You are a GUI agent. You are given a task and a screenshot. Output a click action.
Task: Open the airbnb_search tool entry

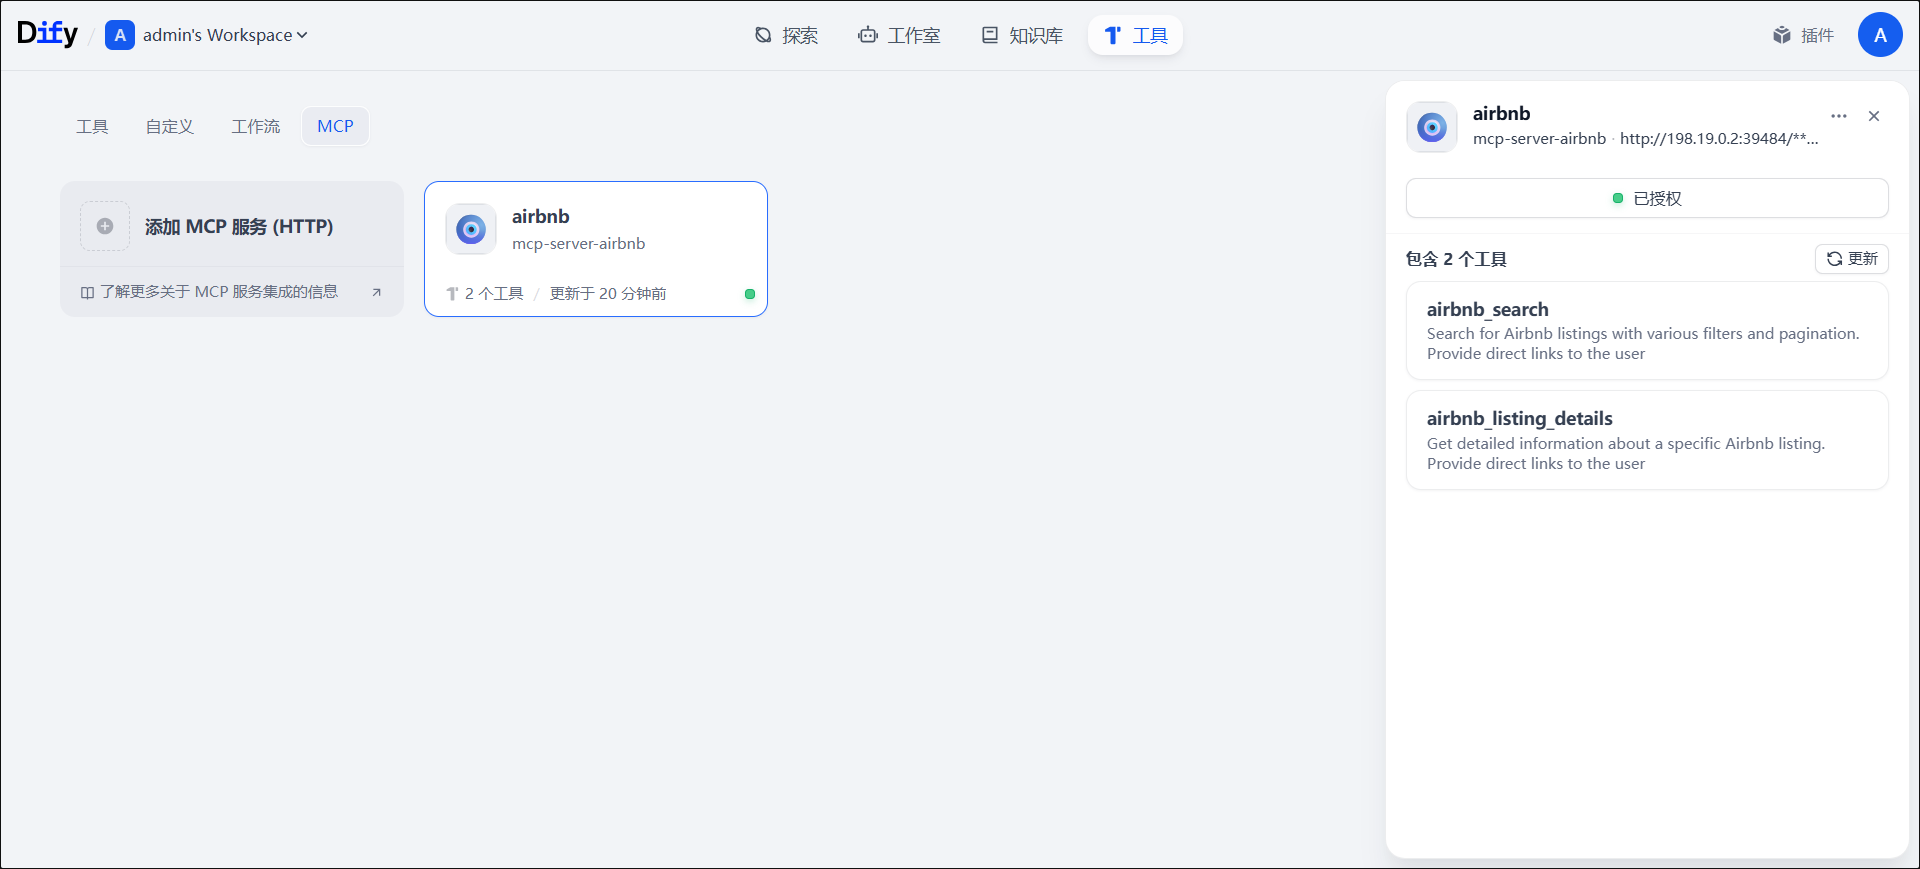[x=1647, y=331]
